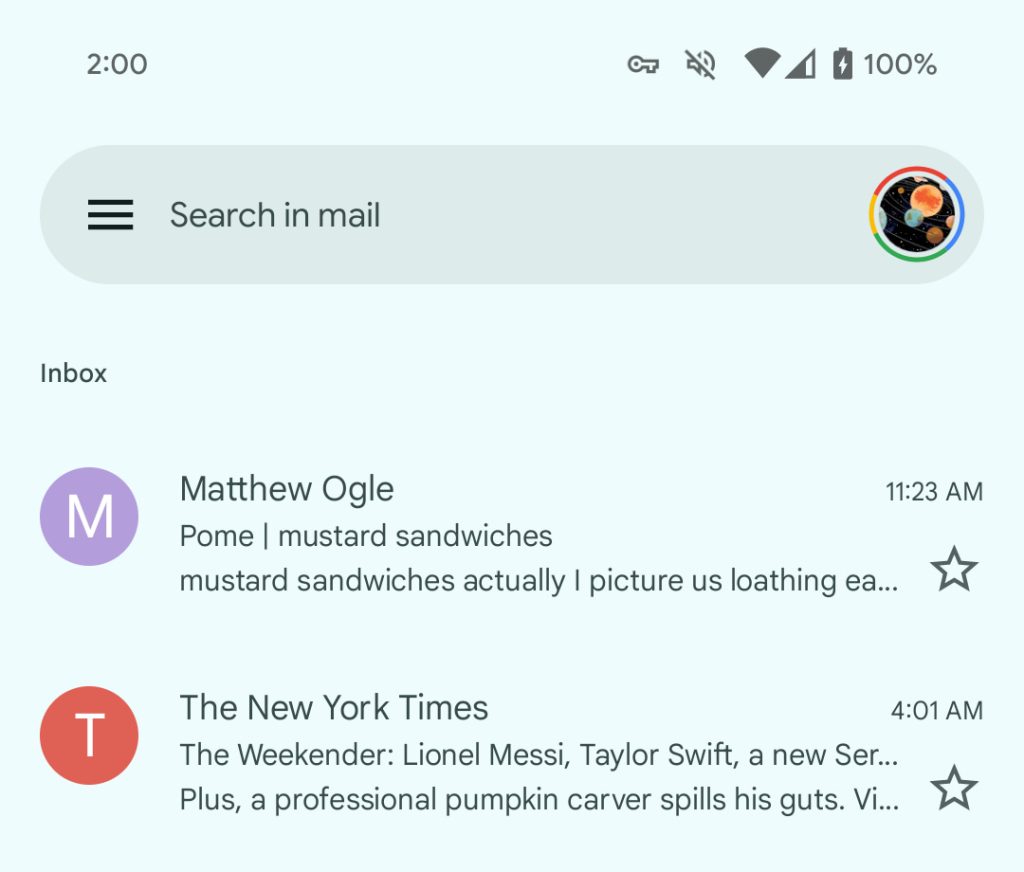This screenshot has width=1024, height=872.
Task: Tap the 100% battery percentage
Action: pyautogui.click(x=900, y=65)
